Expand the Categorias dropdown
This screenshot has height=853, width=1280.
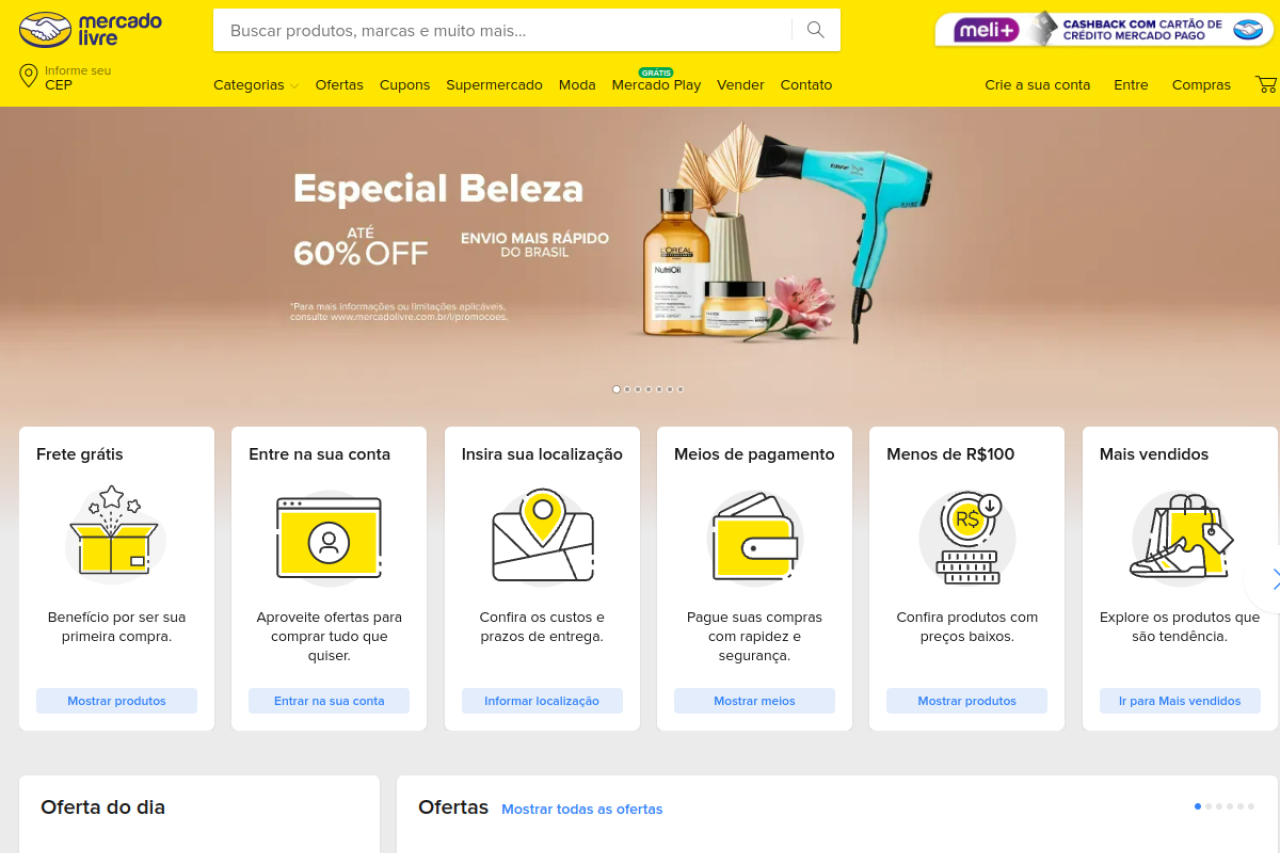(x=256, y=85)
